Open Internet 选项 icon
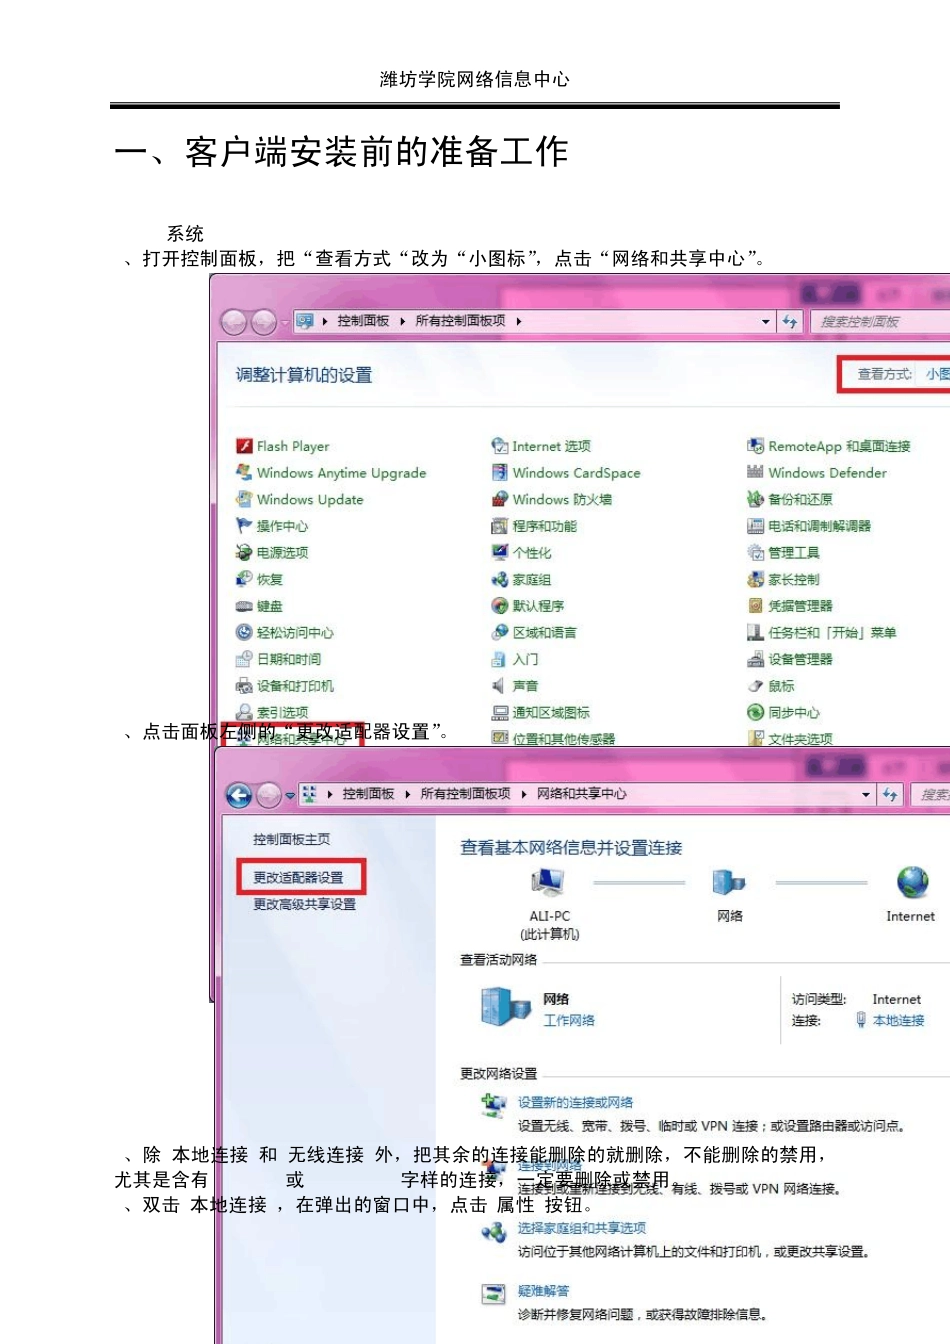950x1344 pixels. coord(500,446)
